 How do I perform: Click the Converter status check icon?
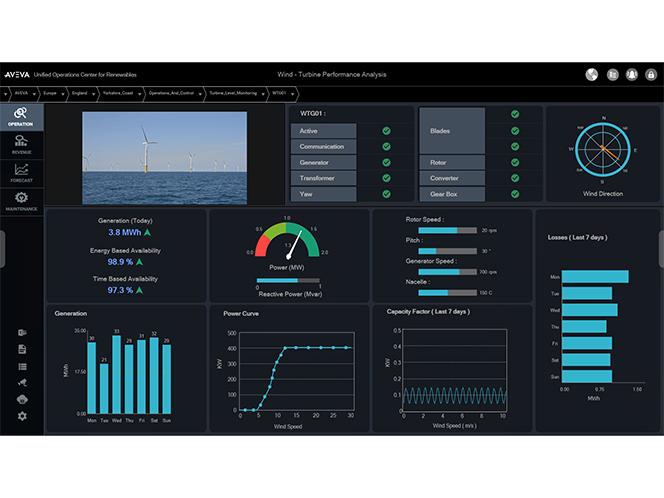515,178
